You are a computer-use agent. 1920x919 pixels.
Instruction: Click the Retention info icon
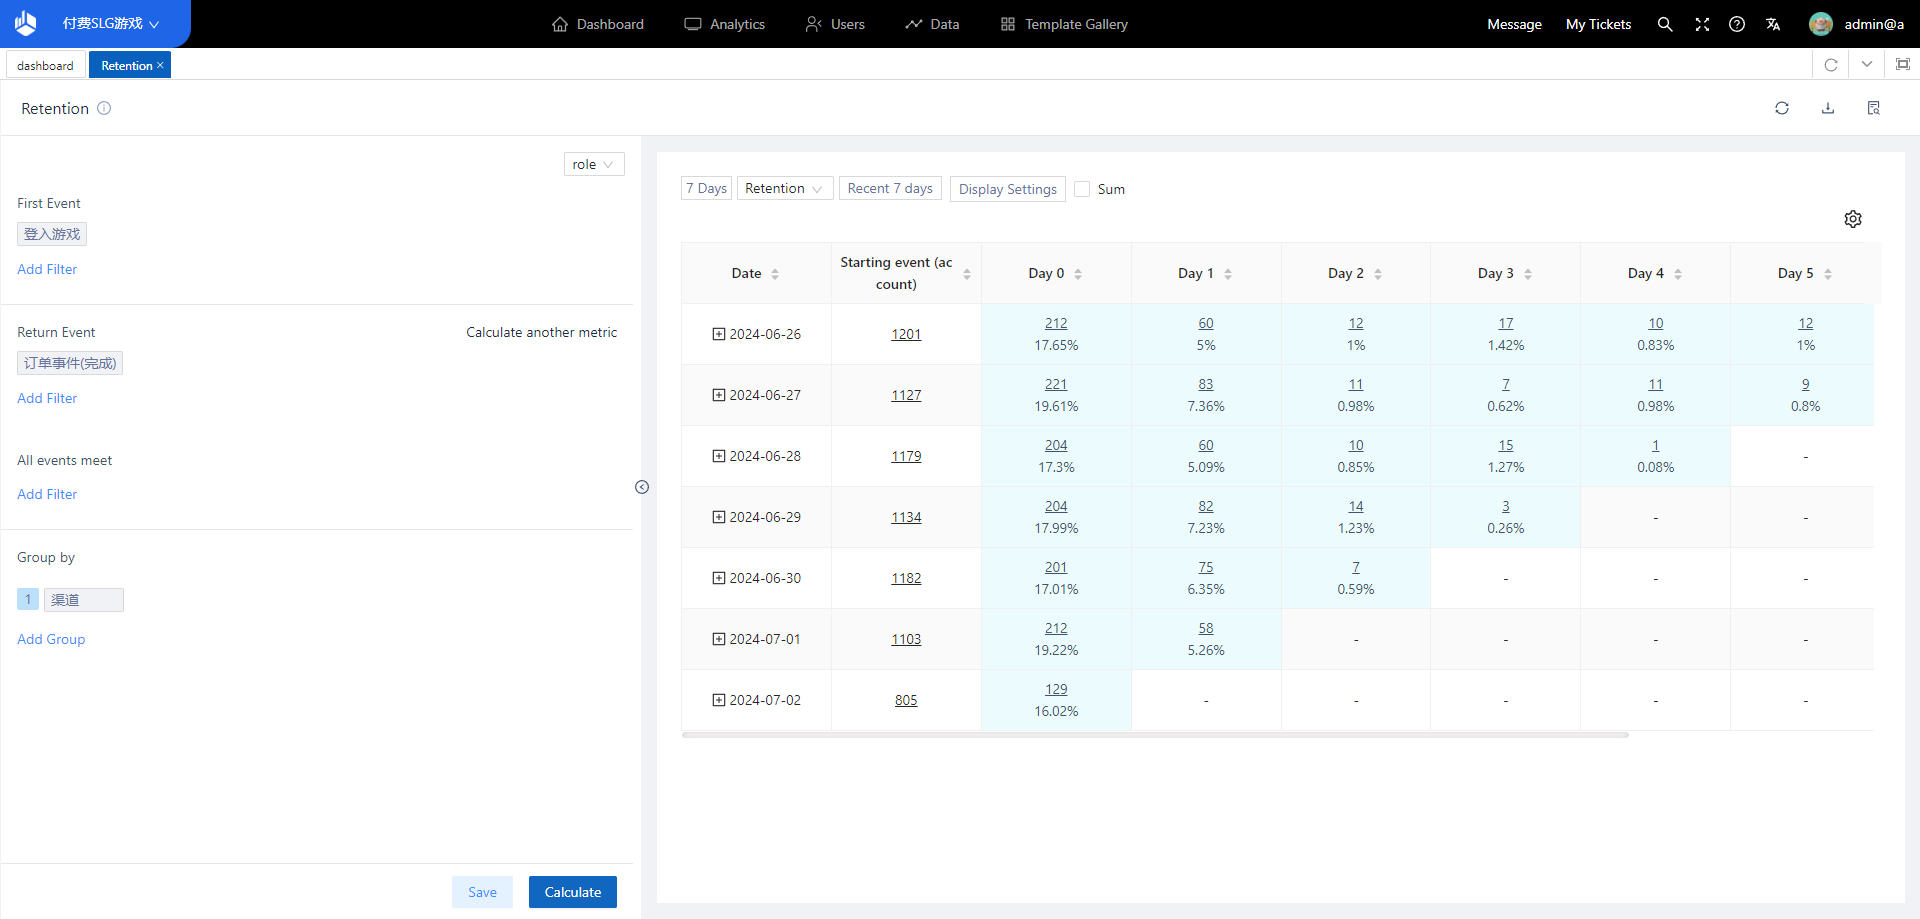click(104, 108)
